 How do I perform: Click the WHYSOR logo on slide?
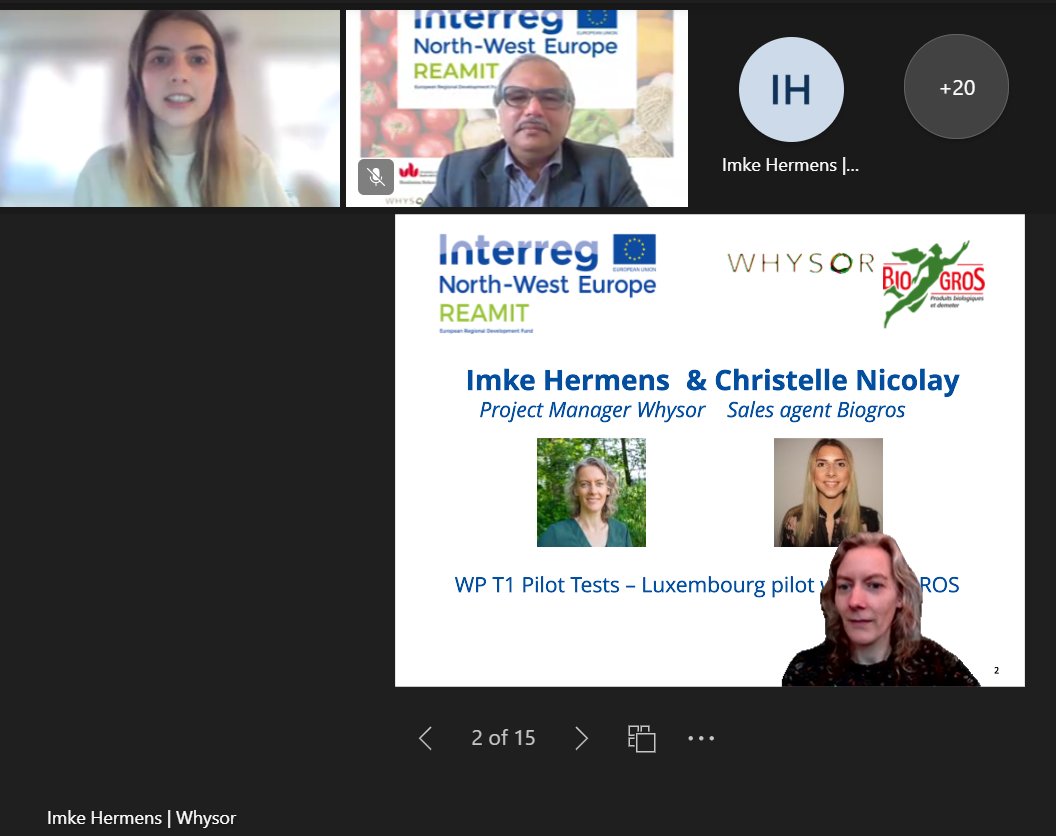pyautogui.click(x=801, y=263)
